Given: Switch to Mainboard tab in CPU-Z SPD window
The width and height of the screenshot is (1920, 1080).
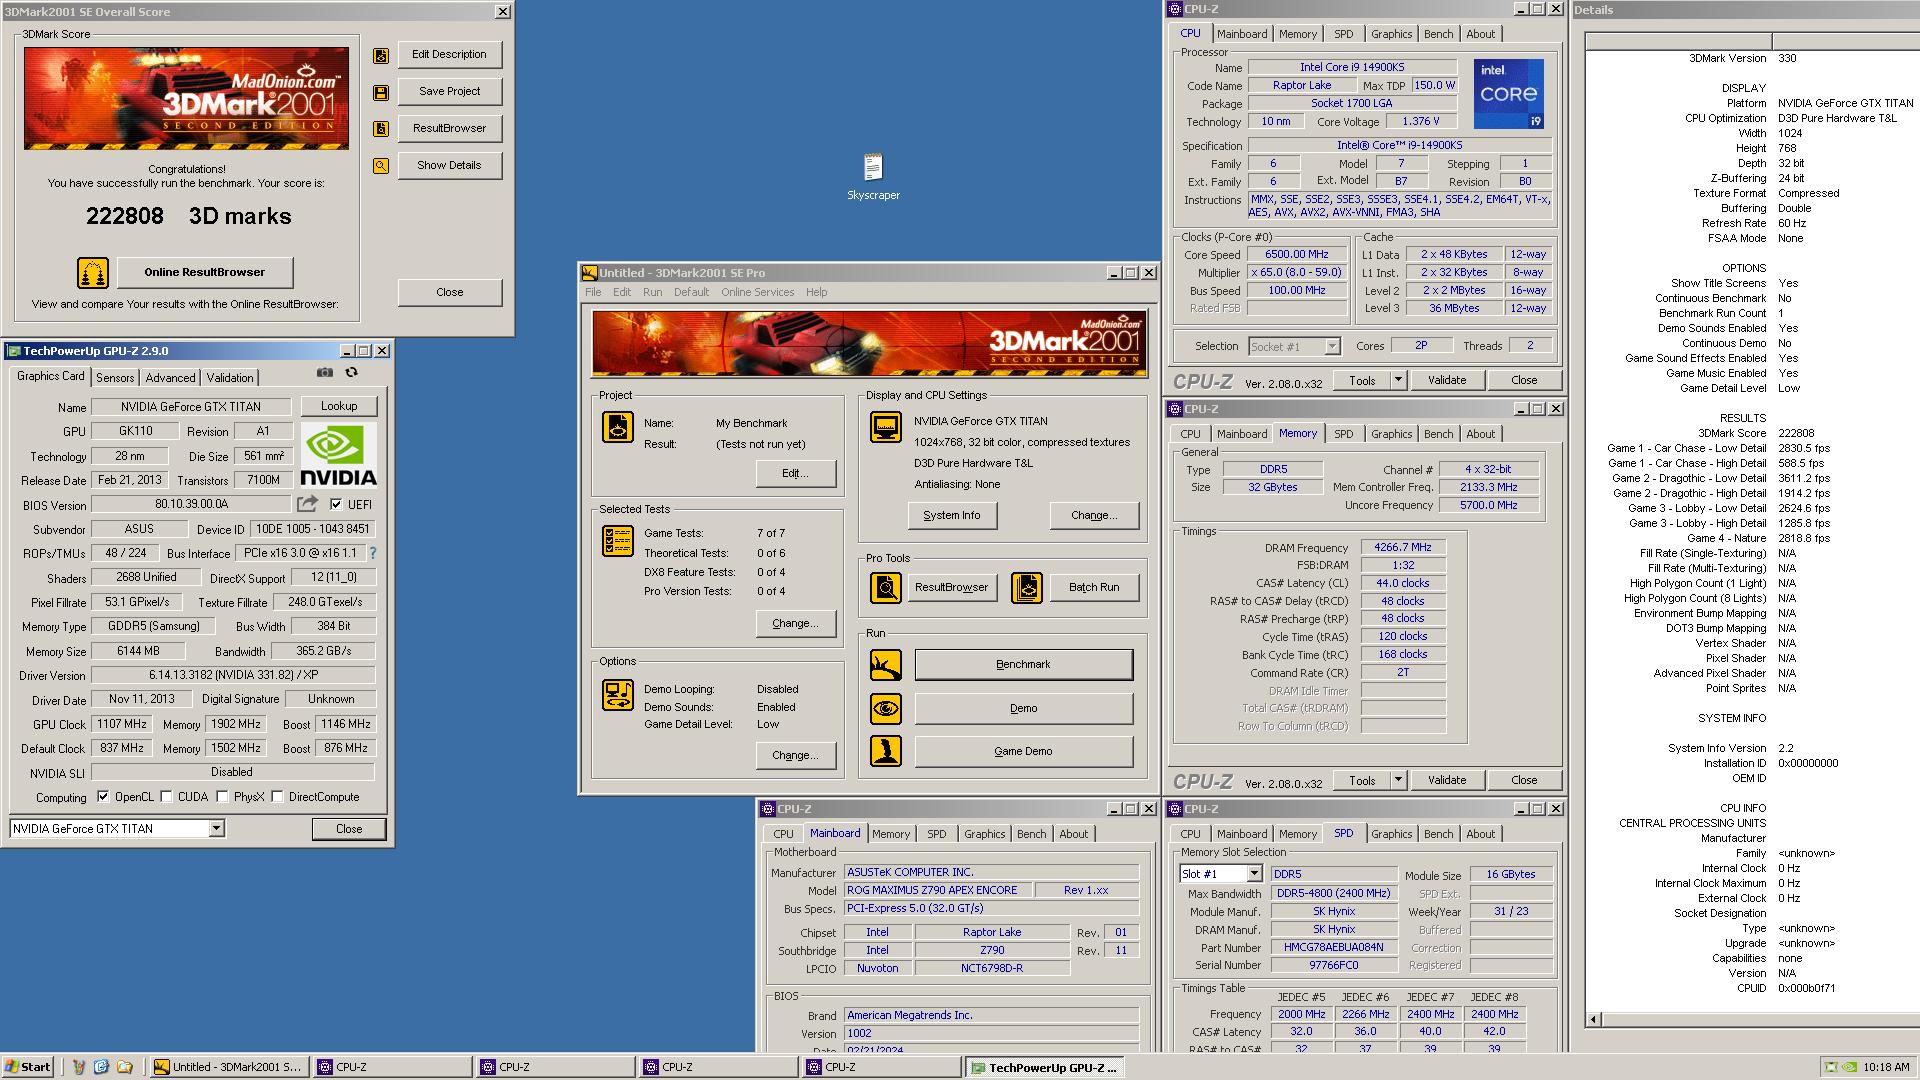Looking at the screenshot, I should point(1241,834).
